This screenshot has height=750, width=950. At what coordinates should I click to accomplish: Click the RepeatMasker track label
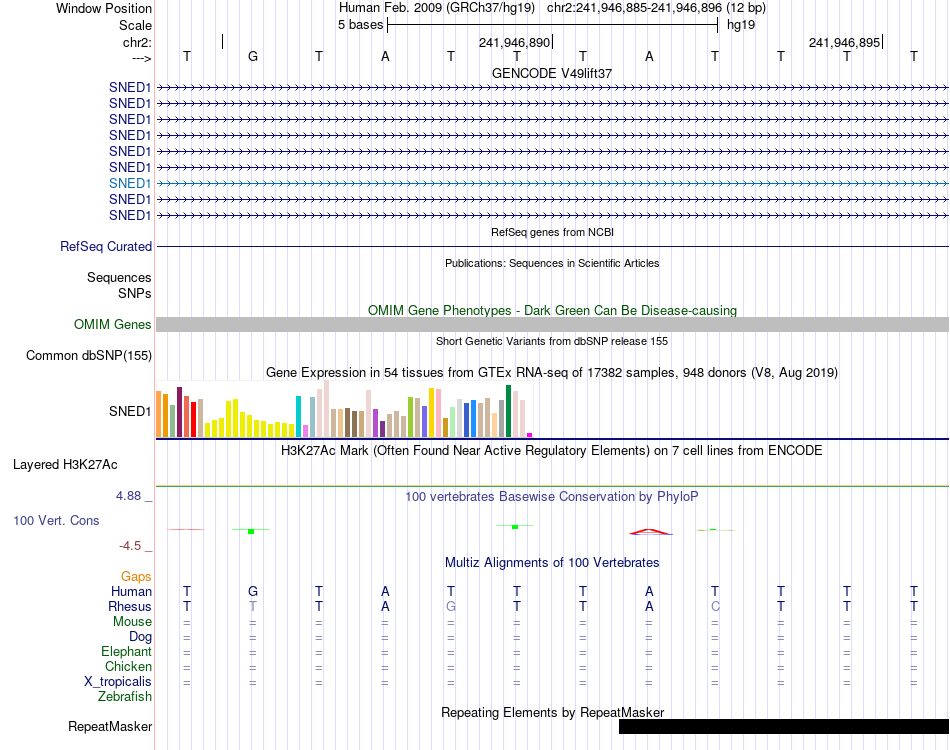tap(110, 726)
